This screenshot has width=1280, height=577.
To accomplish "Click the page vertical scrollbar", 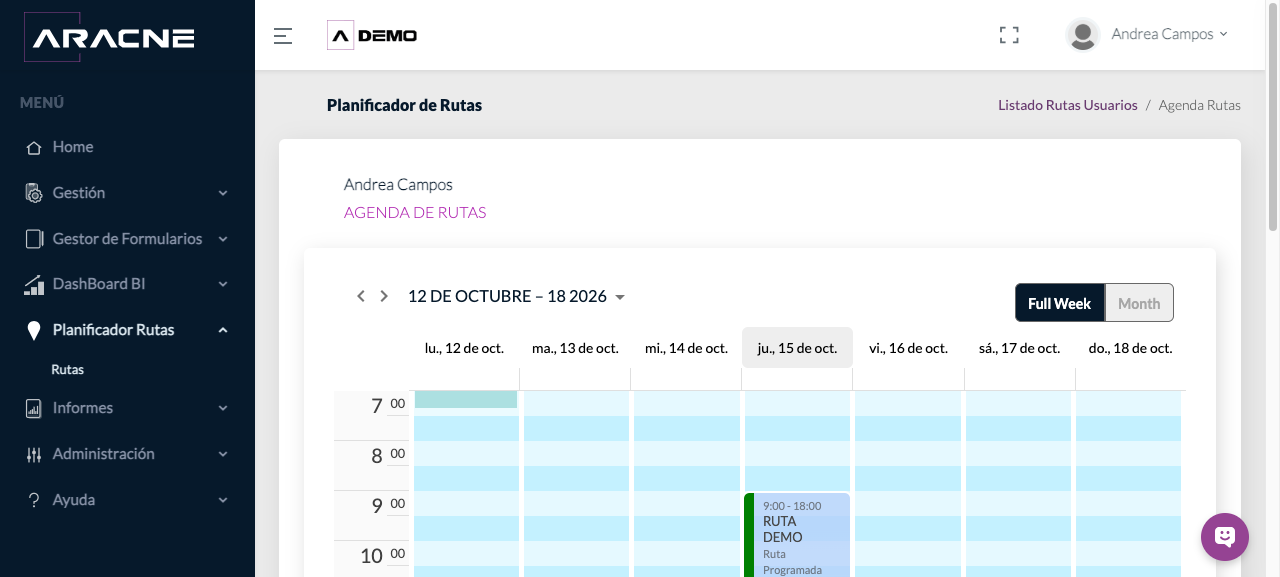I will tap(1273, 115).
